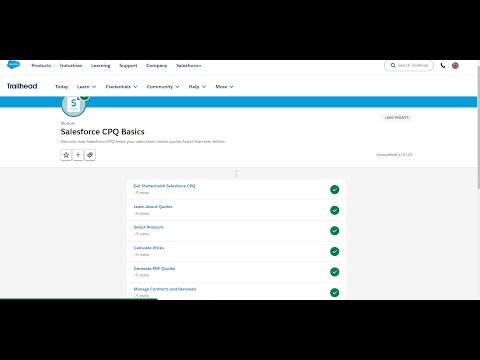Click checkmark for Calculate Prices

[x=334, y=251]
